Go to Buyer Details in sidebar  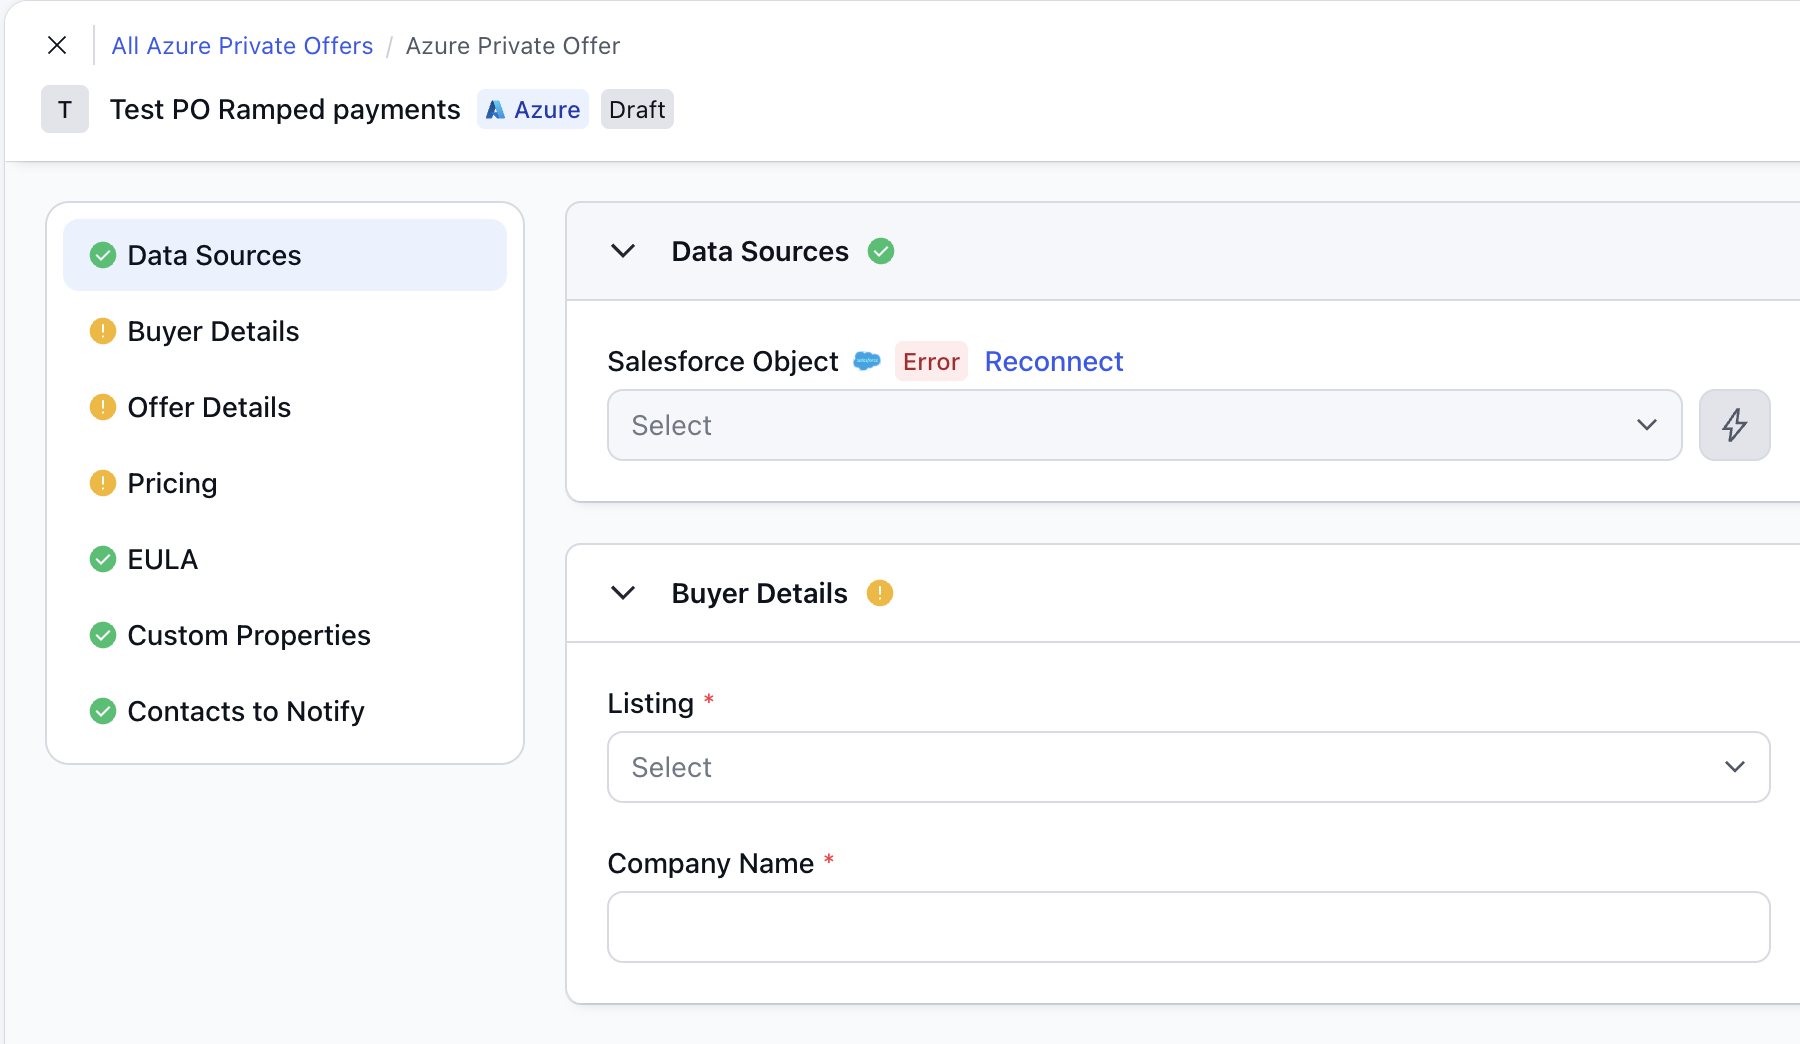point(285,331)
